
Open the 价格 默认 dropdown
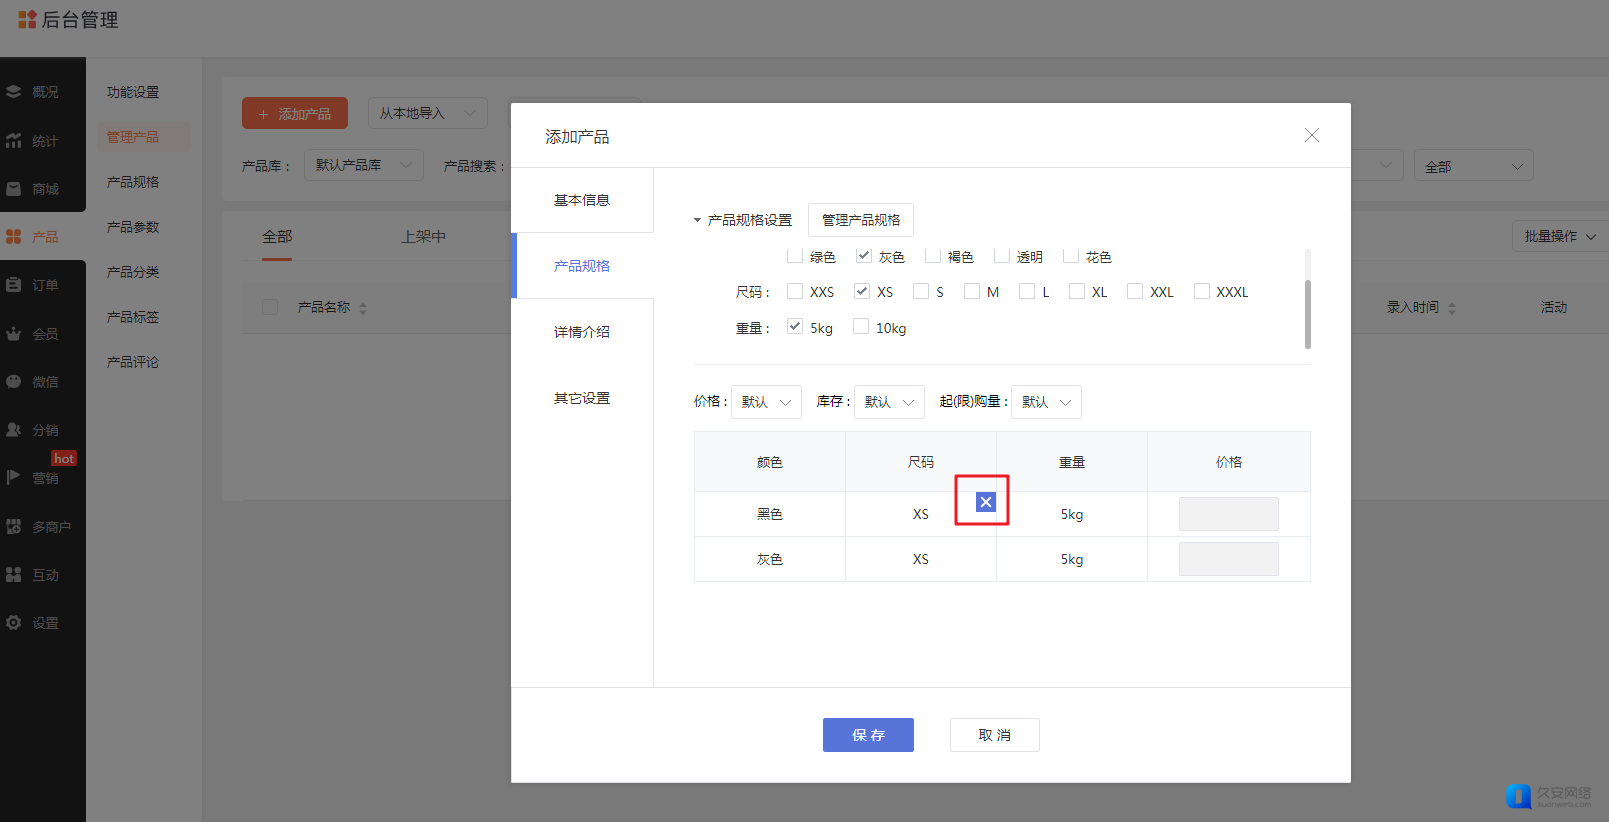[766, 402]
